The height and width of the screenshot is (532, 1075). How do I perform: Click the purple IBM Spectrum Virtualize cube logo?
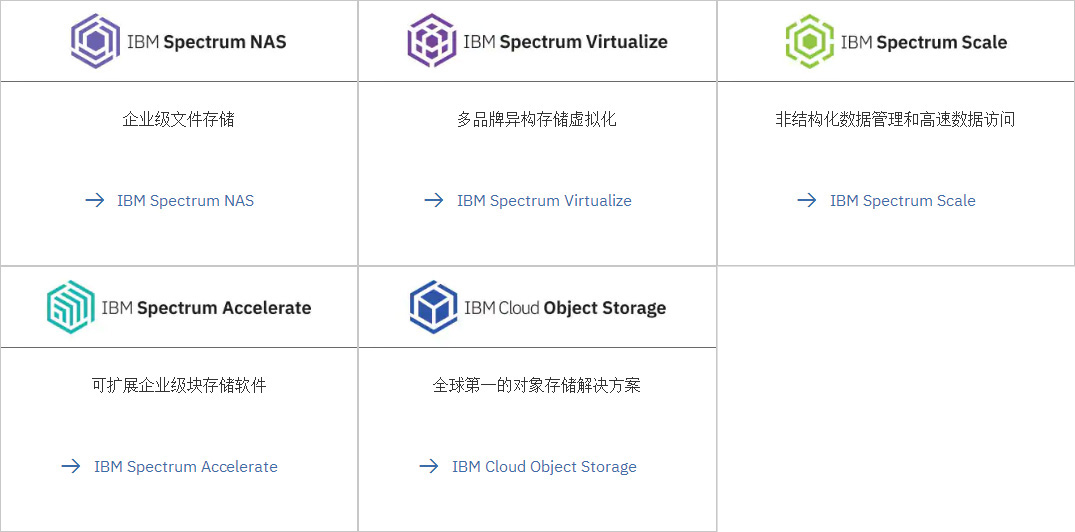[432, 41]
